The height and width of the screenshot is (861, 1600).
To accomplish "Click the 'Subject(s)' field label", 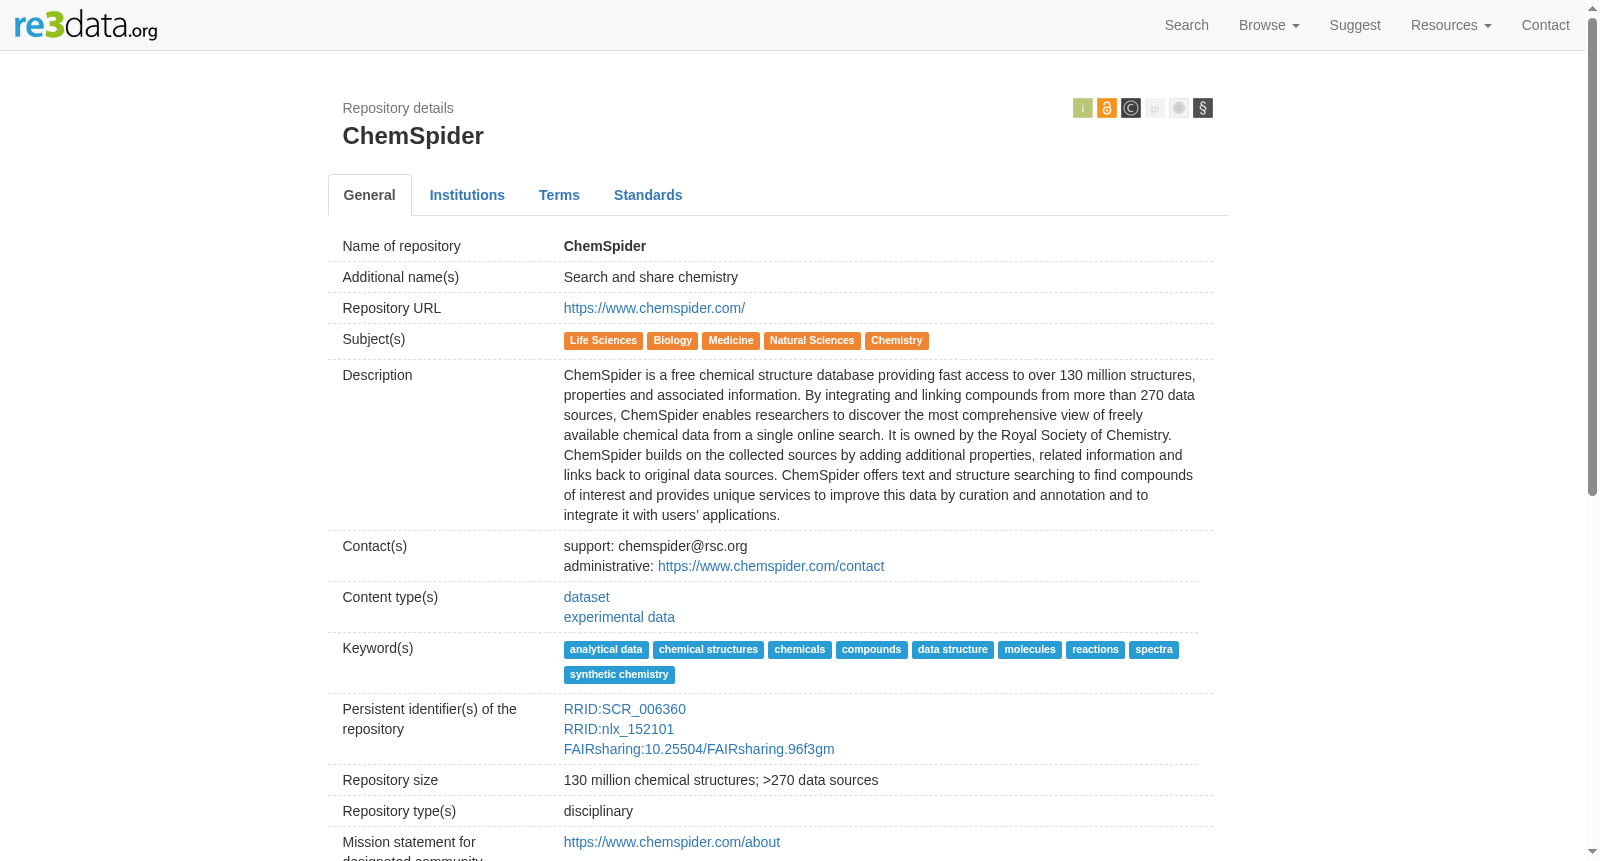I will [374, 339].
